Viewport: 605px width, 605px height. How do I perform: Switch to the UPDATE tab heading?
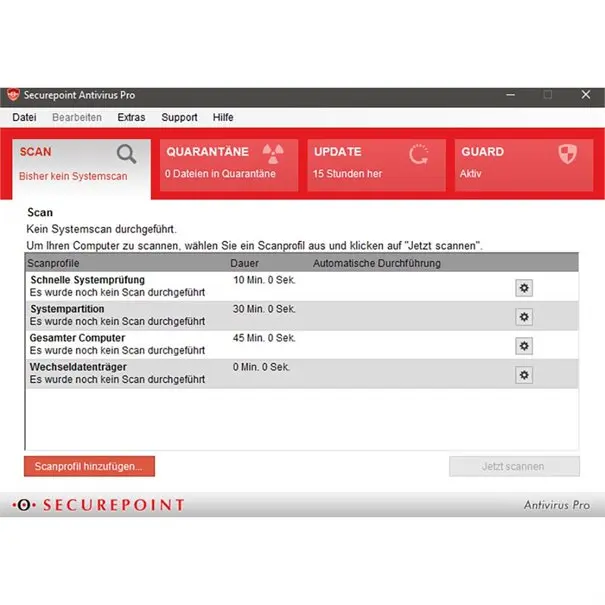[x=338, y=152]
